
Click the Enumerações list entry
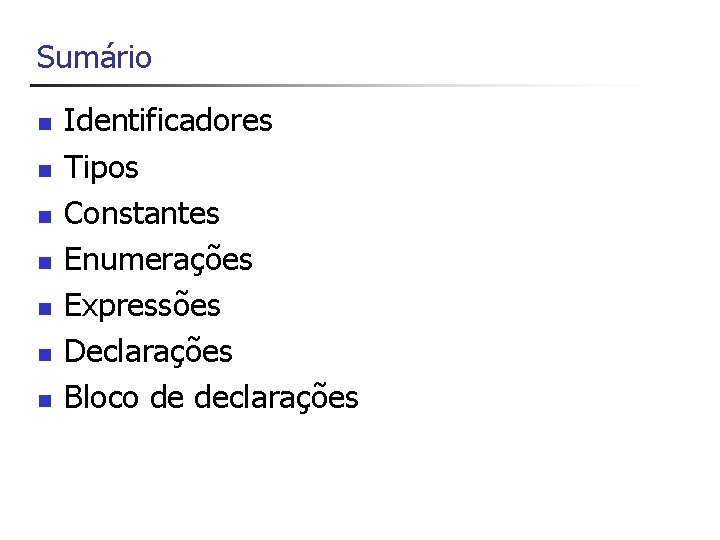158,260
